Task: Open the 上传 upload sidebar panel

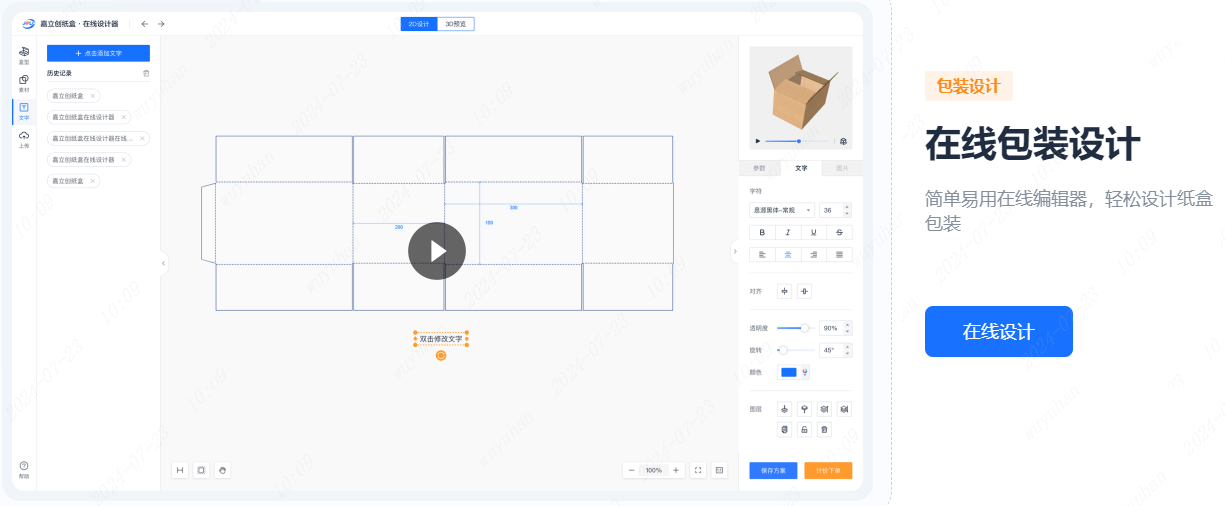Action: [x=24, y=138]
